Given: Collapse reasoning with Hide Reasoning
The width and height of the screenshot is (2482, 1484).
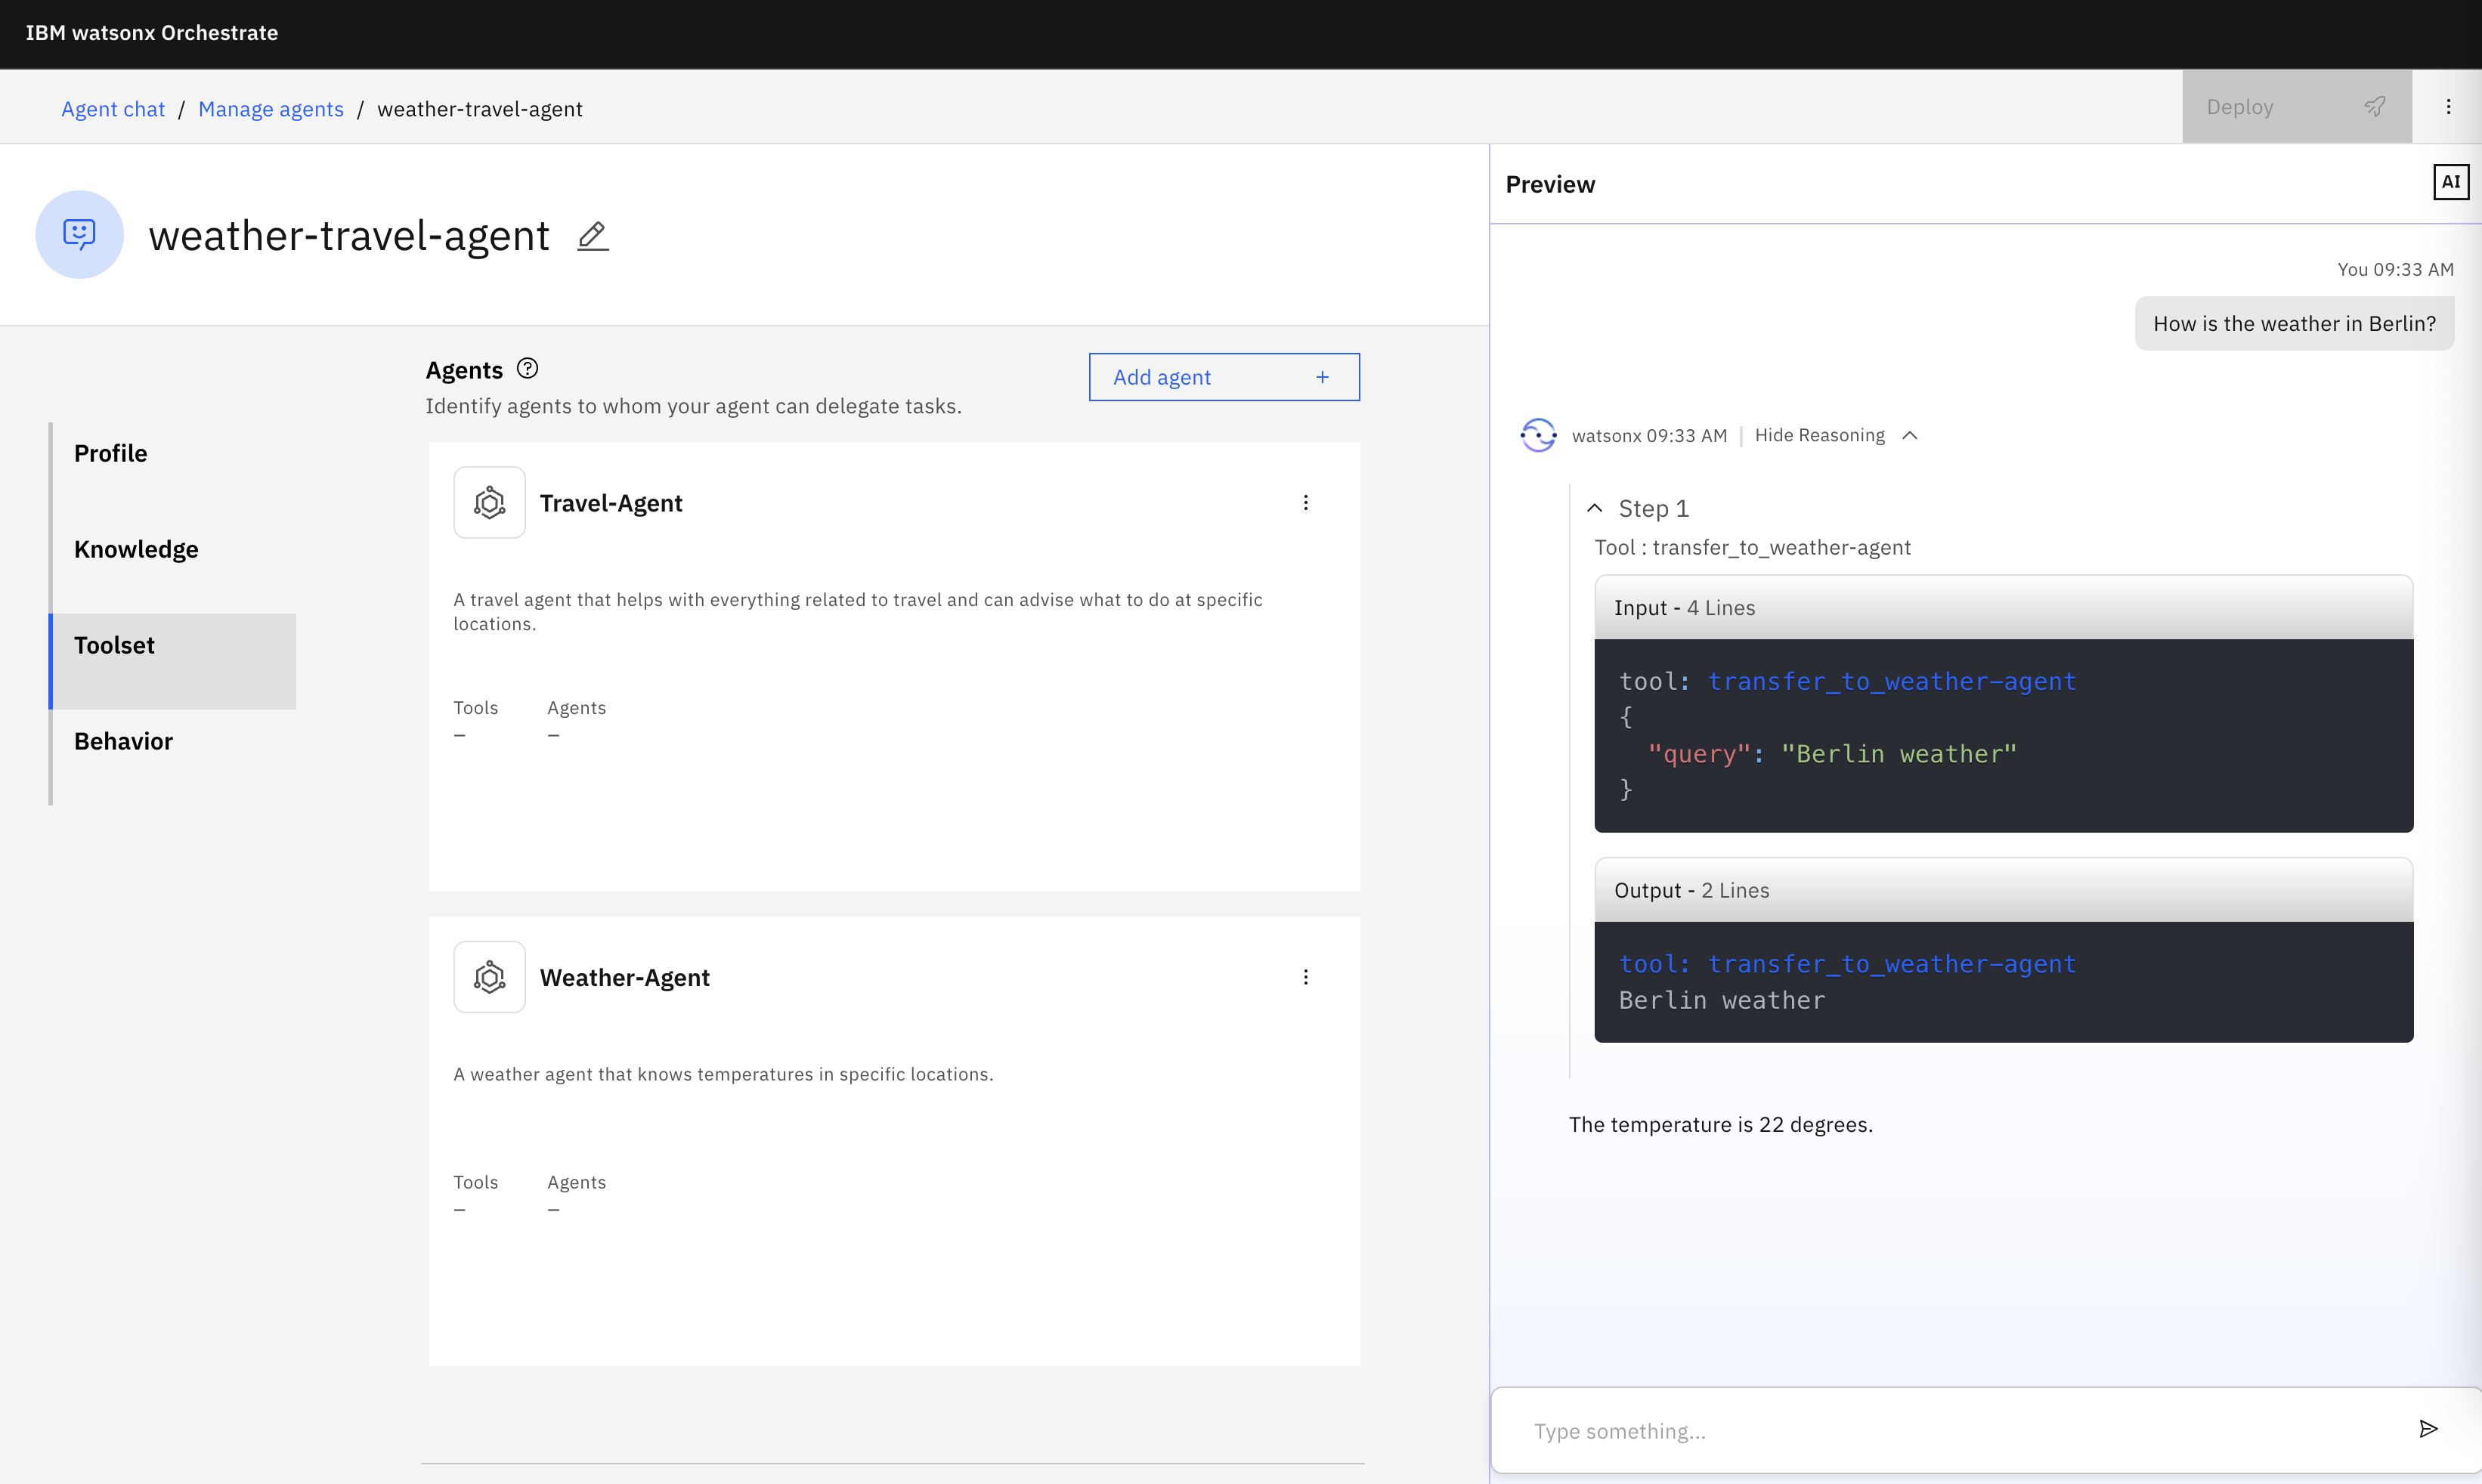Looking at the screenshot, I should pos(1836,435).
